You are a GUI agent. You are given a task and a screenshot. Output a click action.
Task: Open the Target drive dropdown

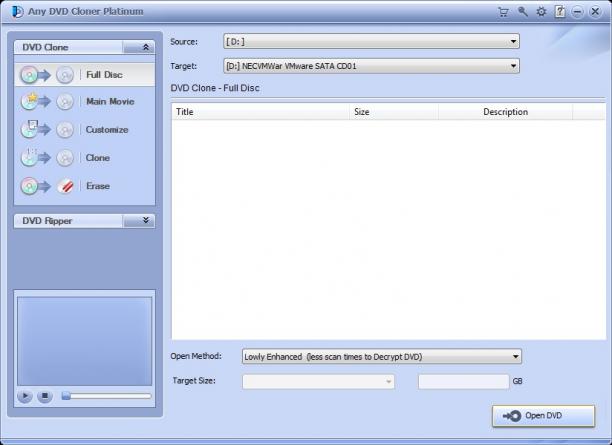pyautogui.click(x=371, y=66)
